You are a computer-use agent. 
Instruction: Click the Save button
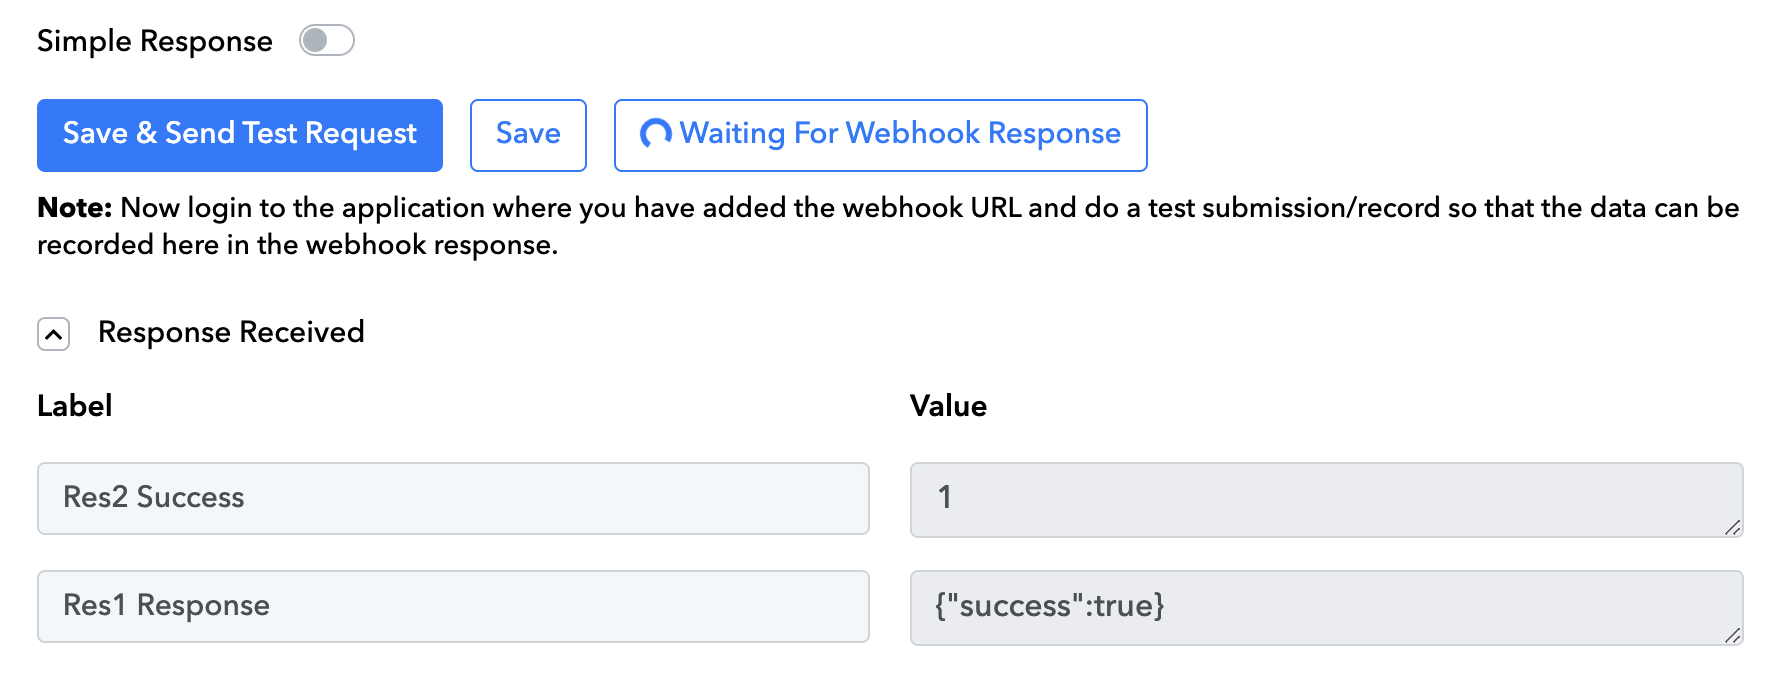pos(528,135)
